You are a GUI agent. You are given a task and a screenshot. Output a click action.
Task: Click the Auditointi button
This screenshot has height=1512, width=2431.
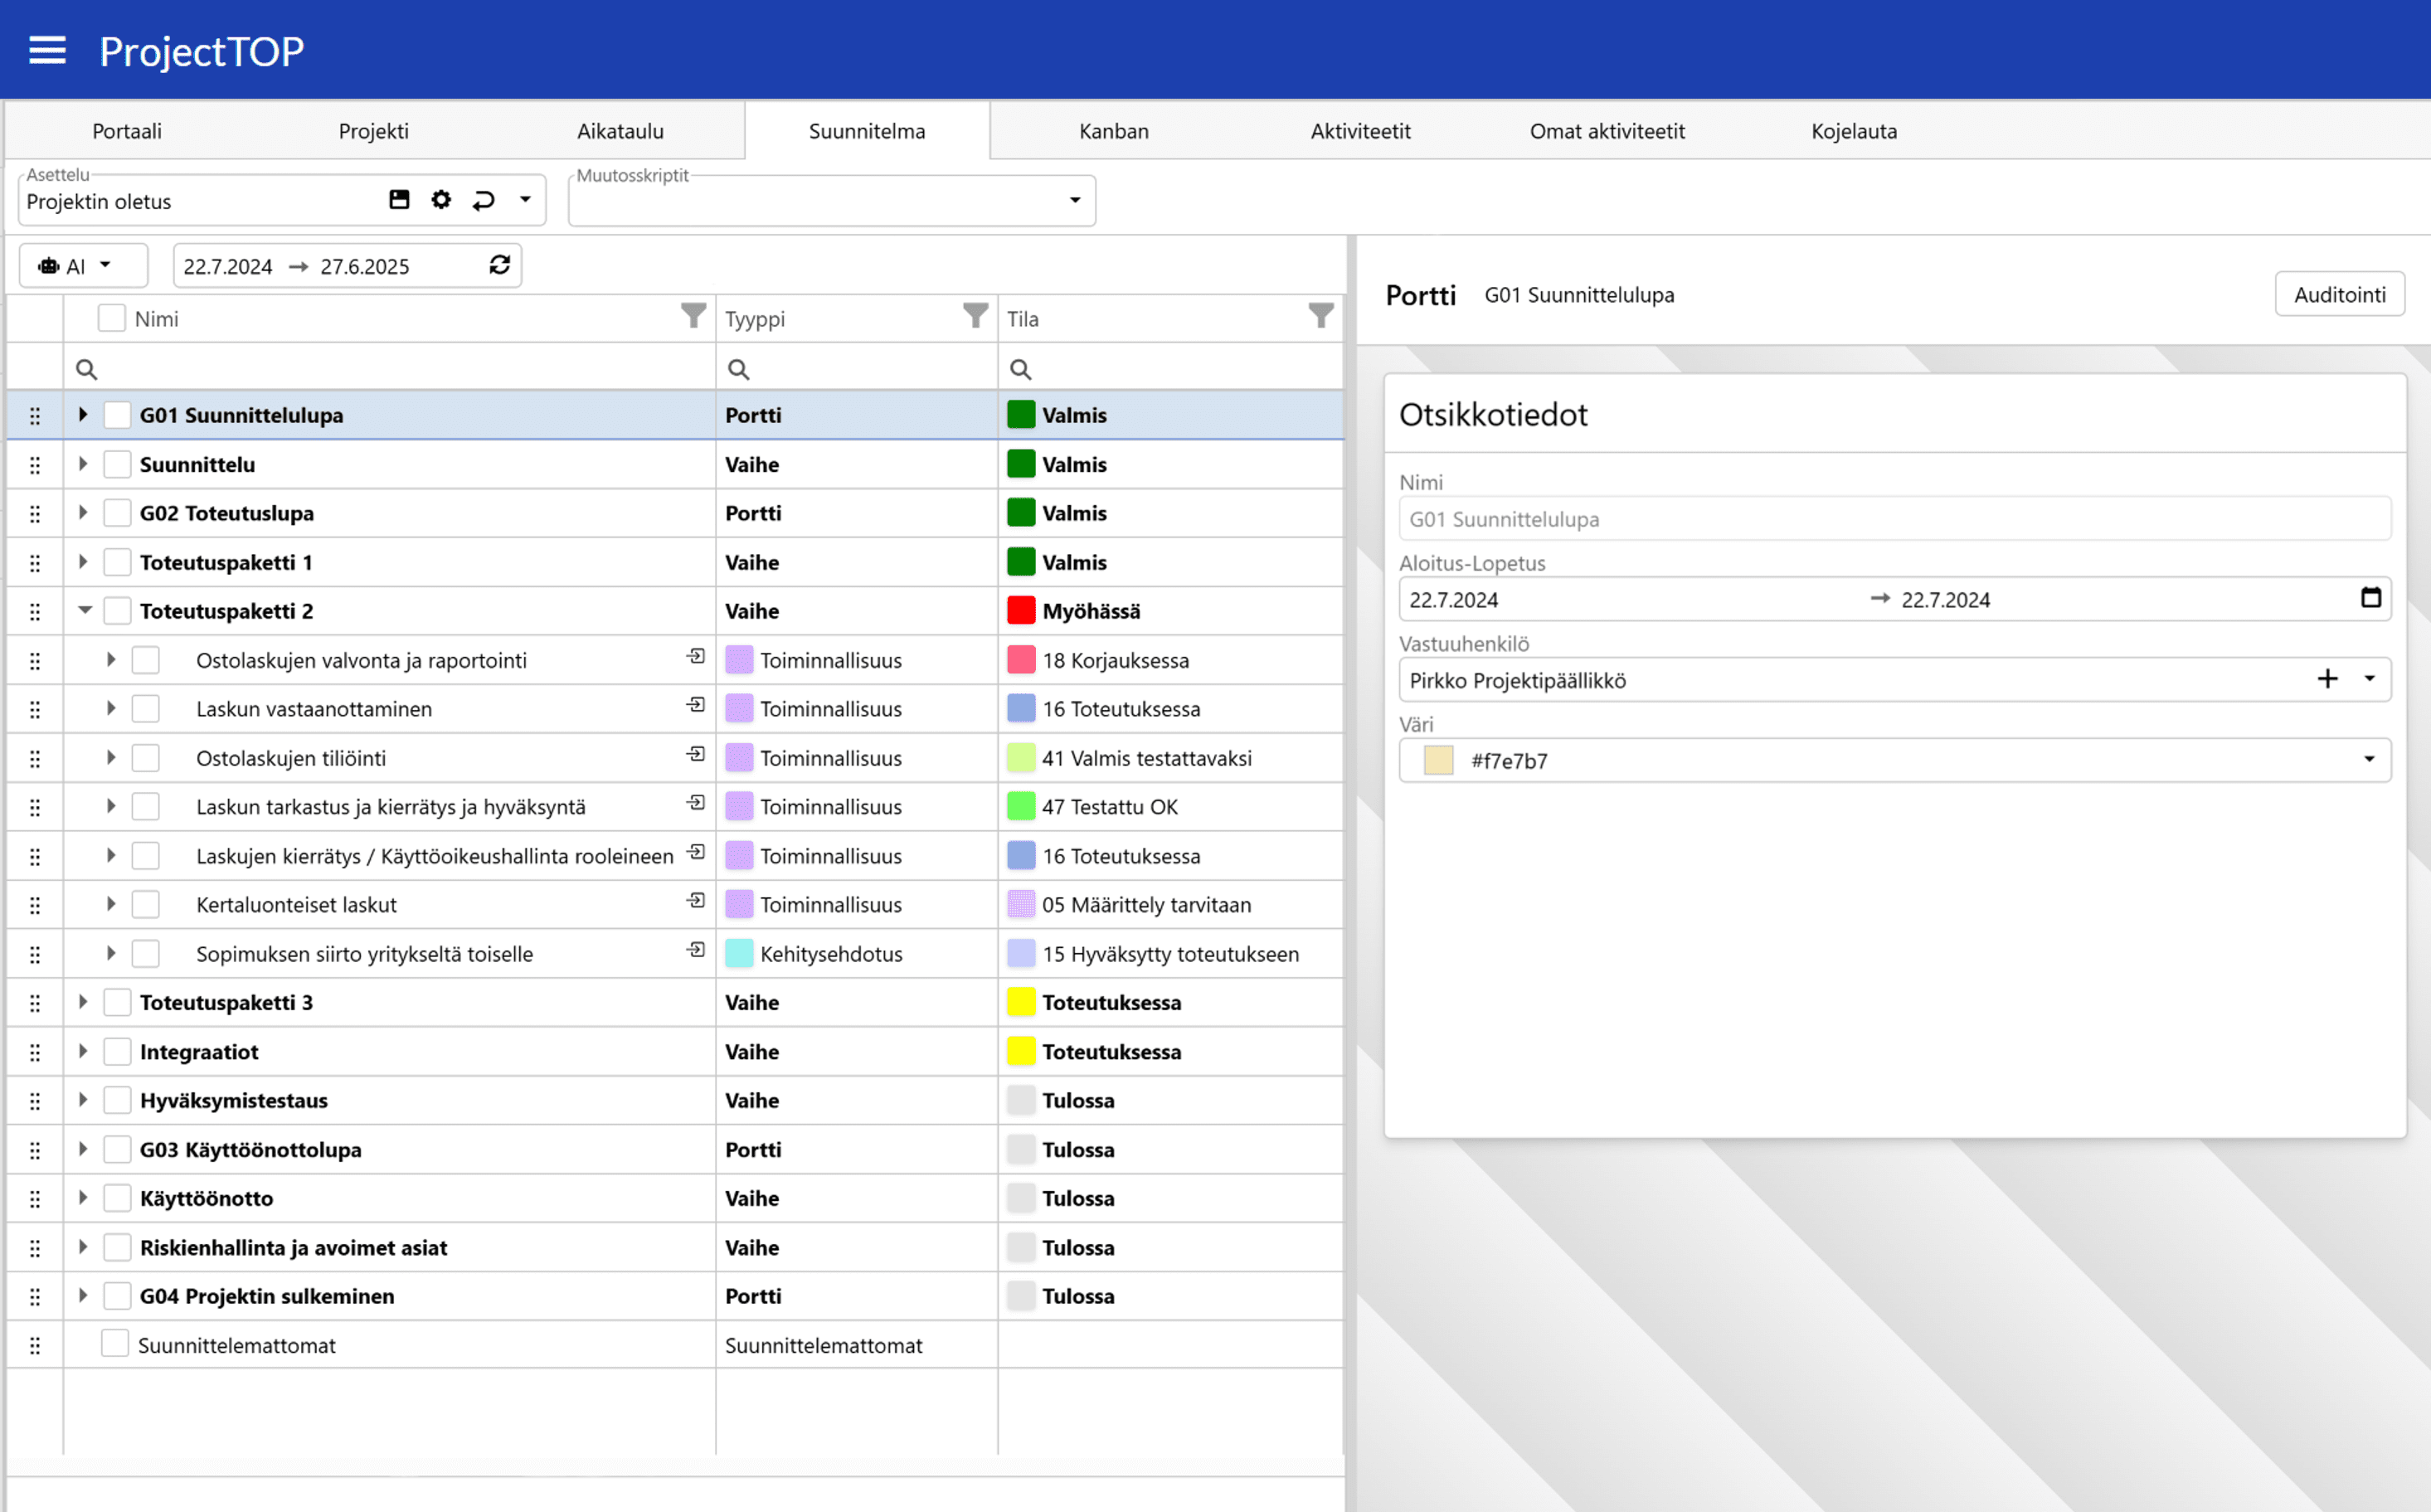coord(2339,294)
